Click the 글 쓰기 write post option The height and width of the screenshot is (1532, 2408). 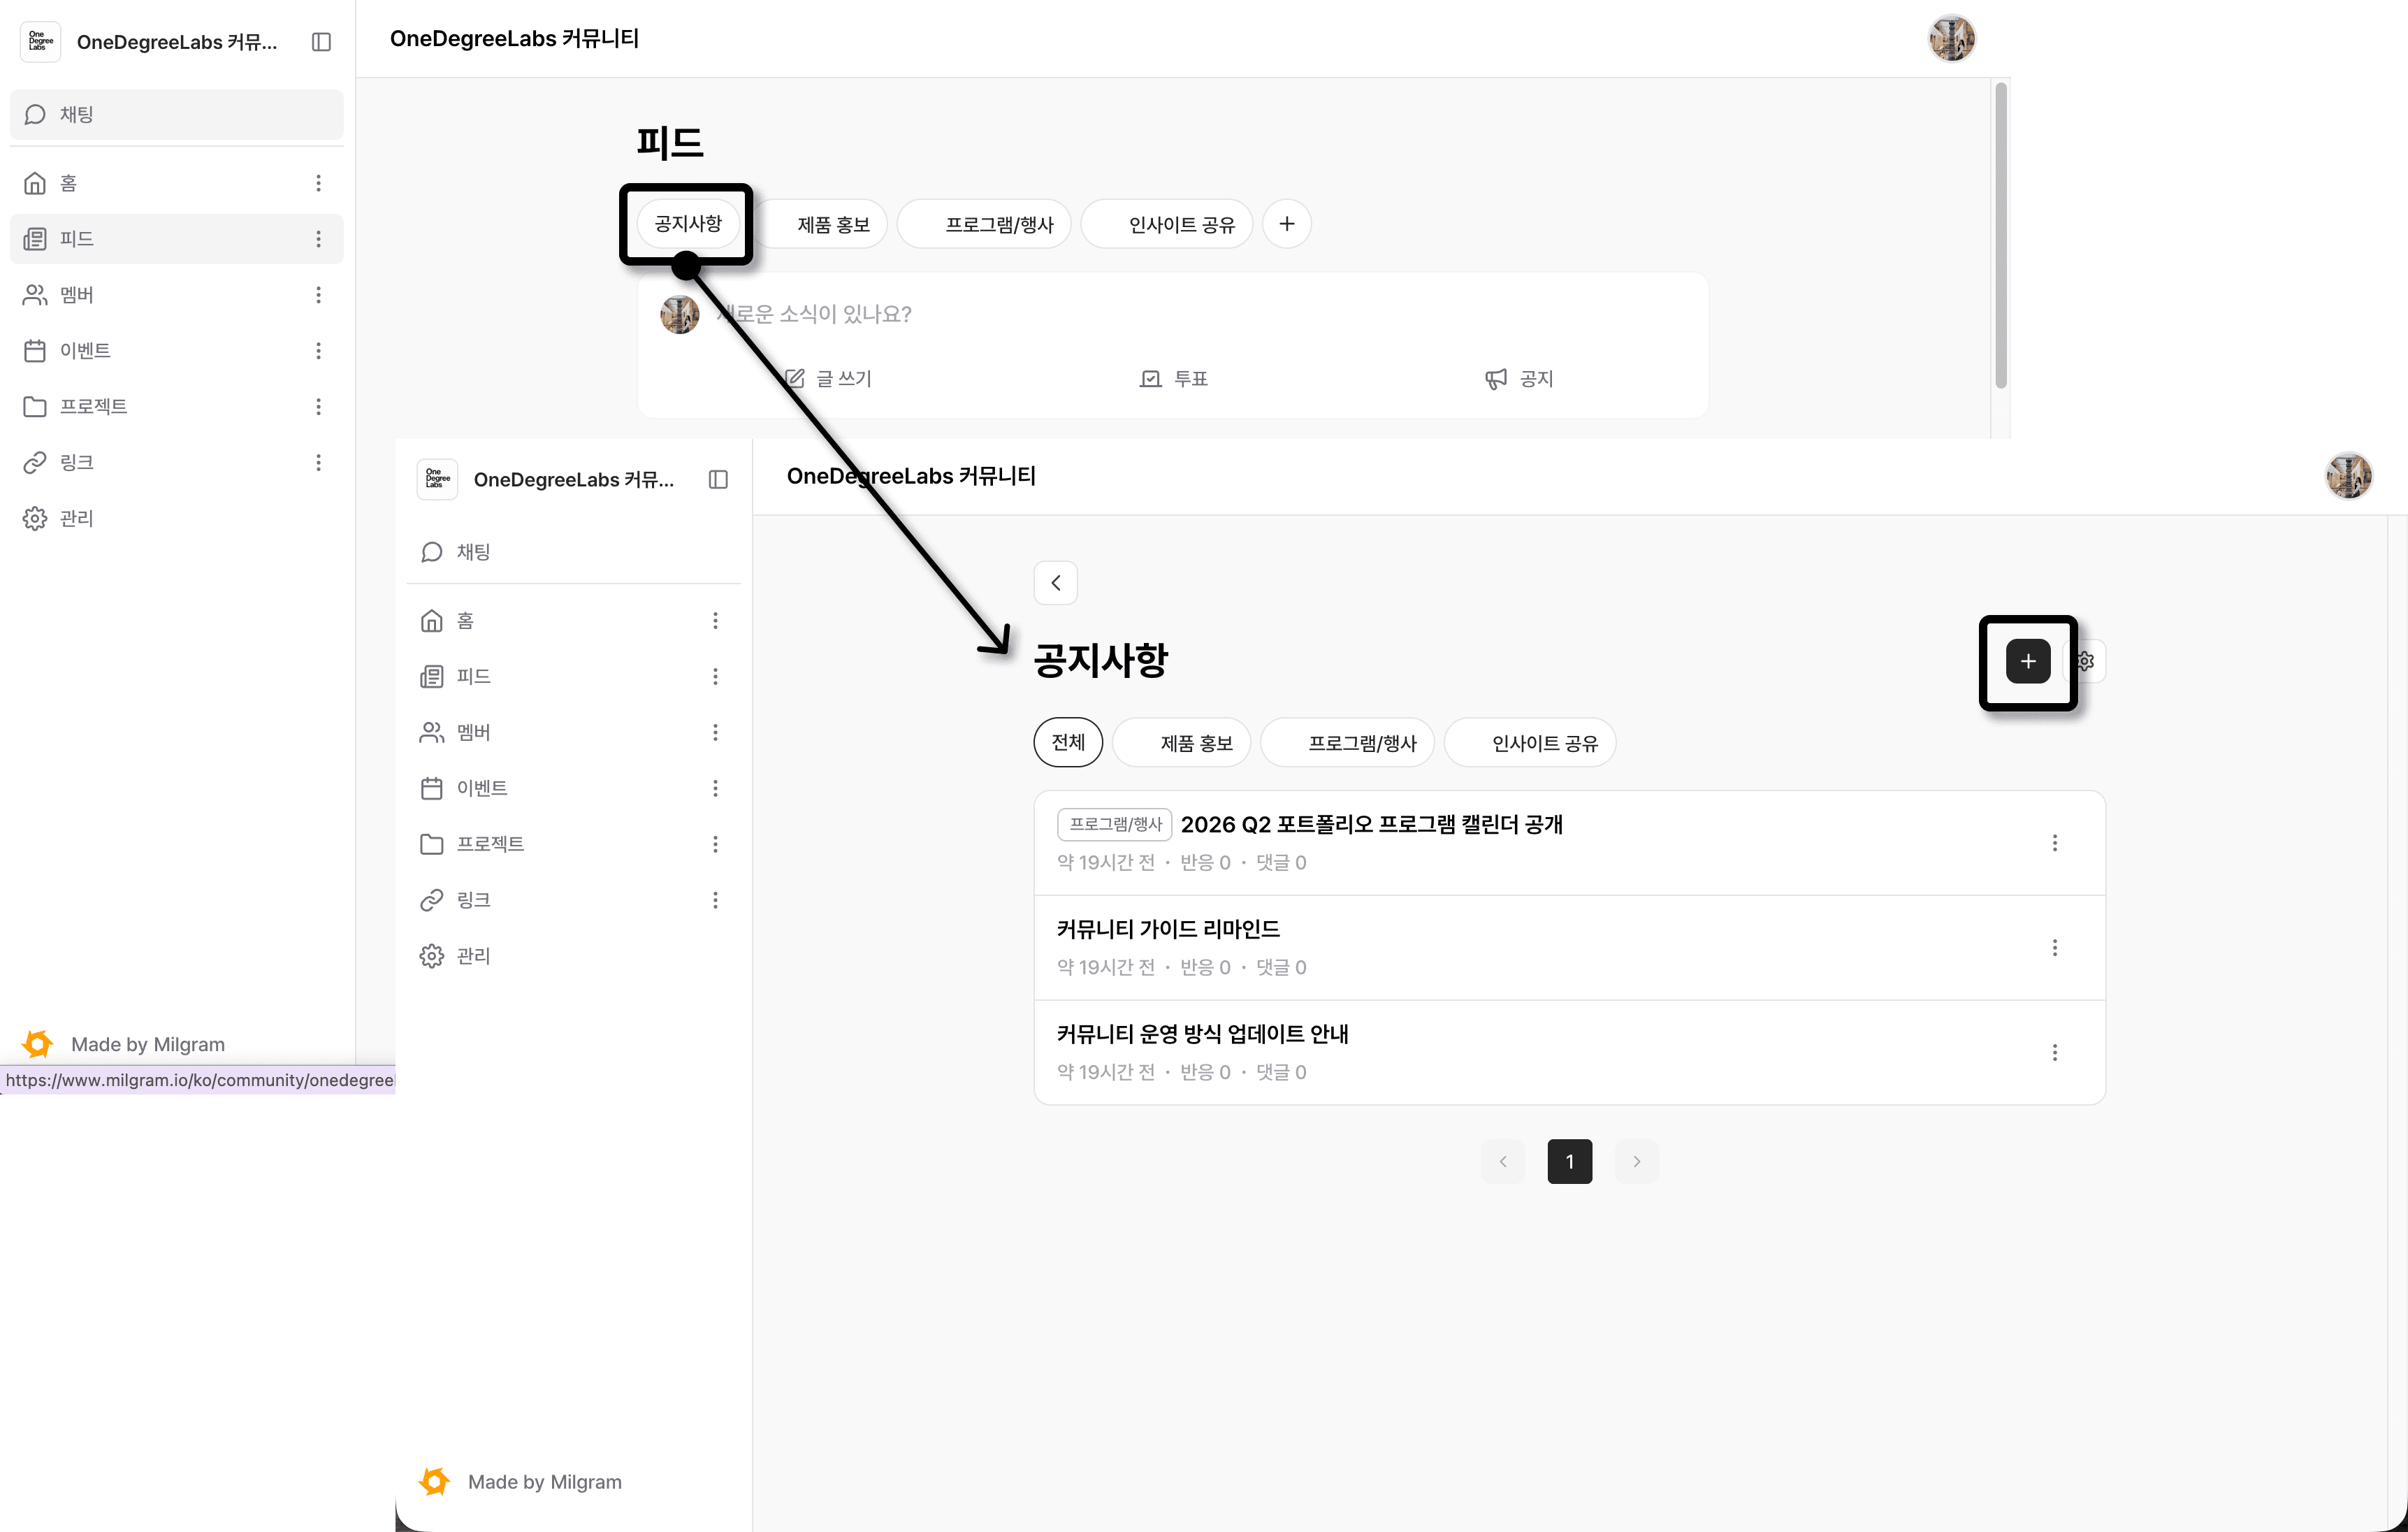pos(828,379)
